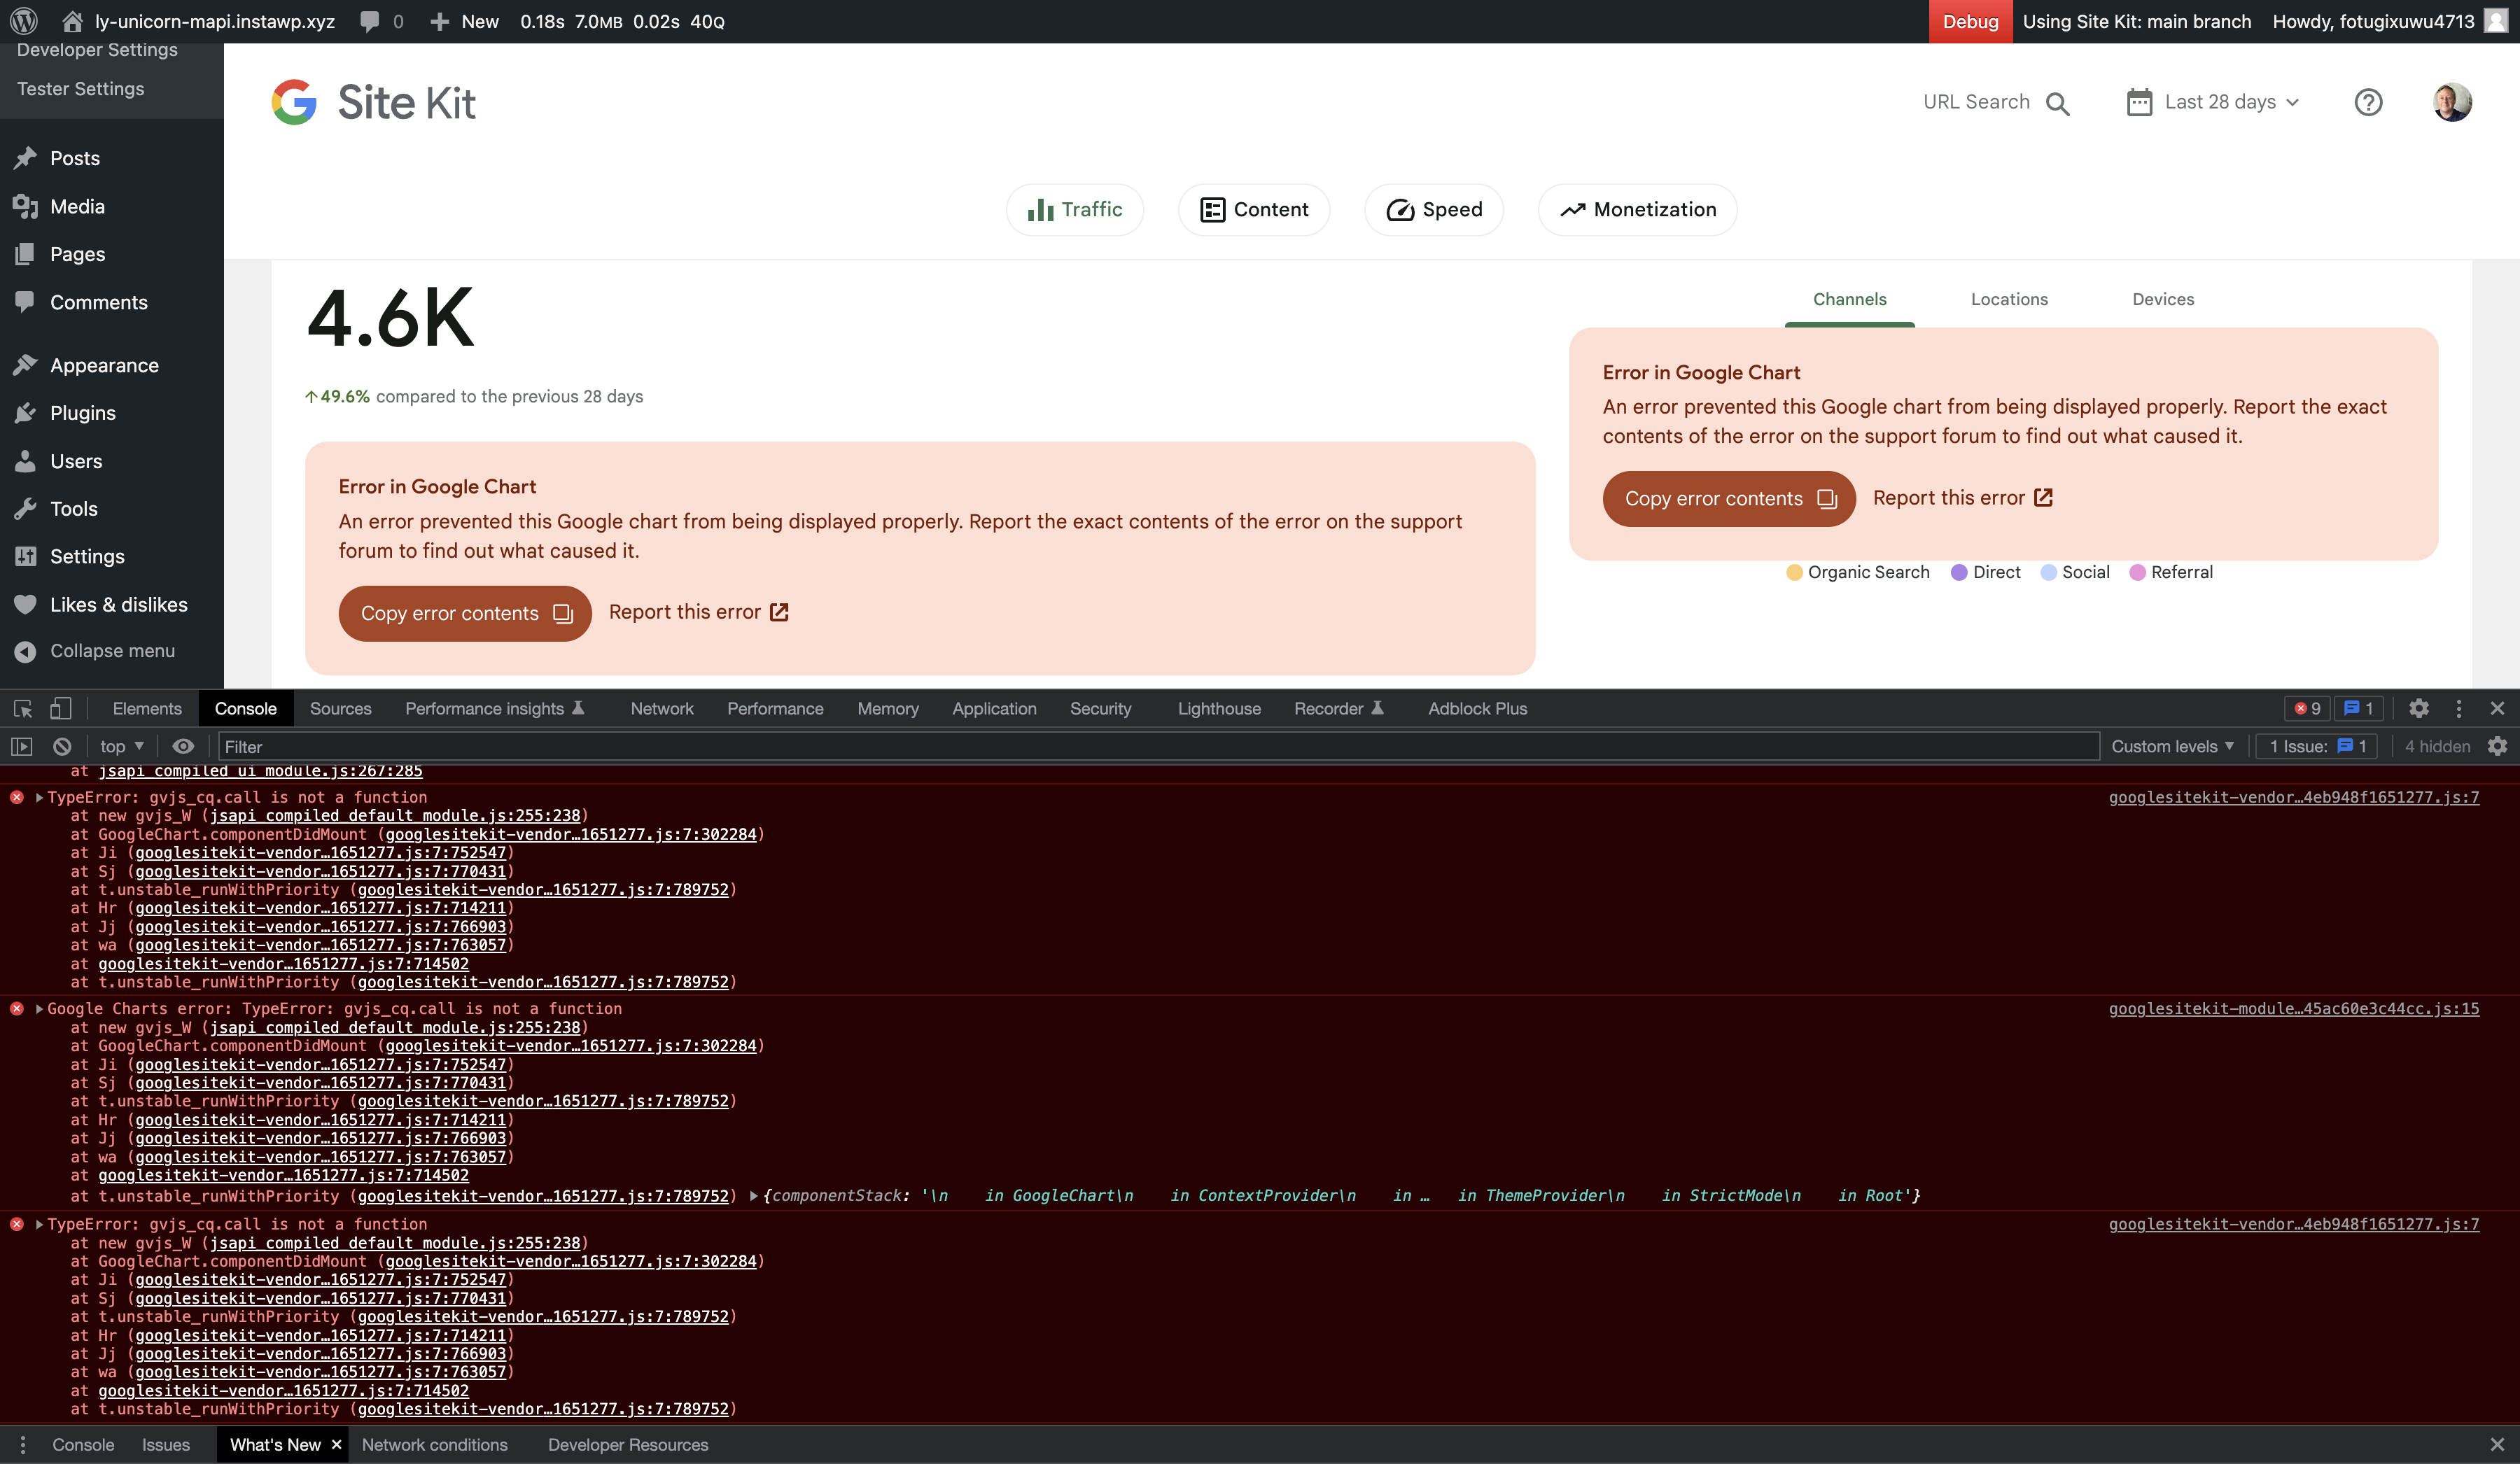
Task: Toggle the error count filter showing 9 errors
Action: click(2307, 708)
